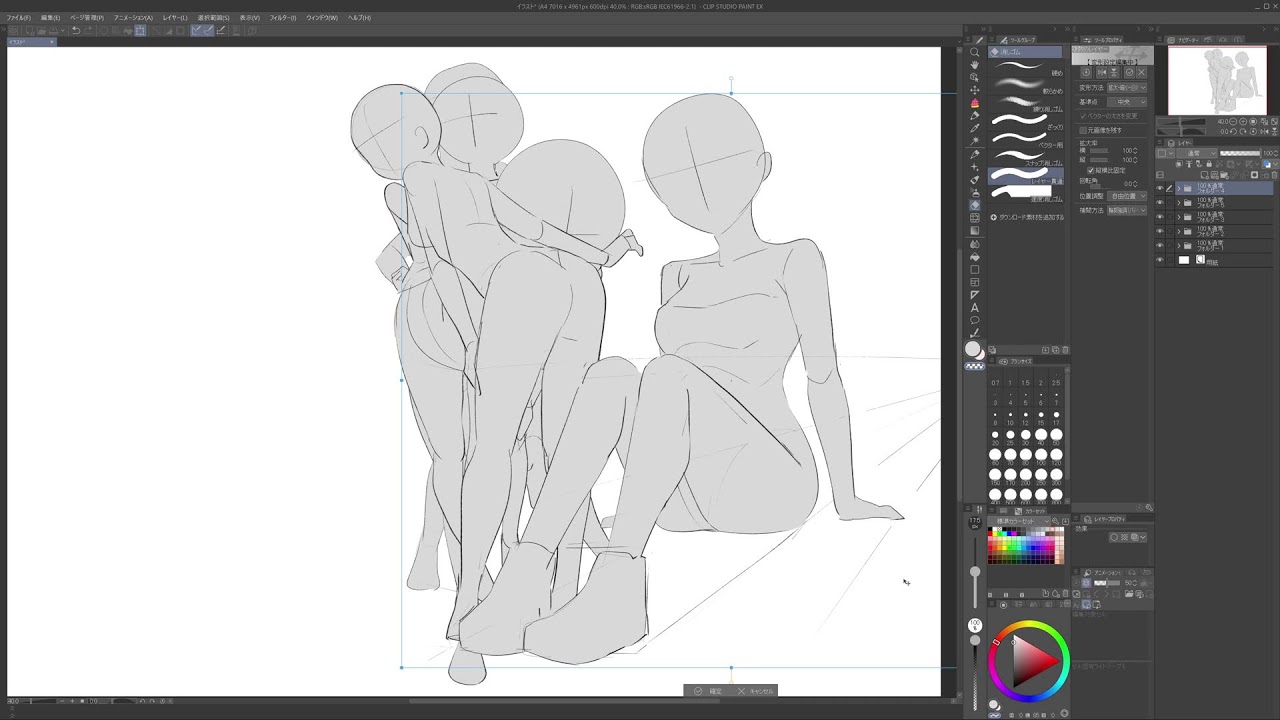The image size is (1280, 720).
Task: Open the レイヤー(L) menu
Action: click(x=175, y=18)
